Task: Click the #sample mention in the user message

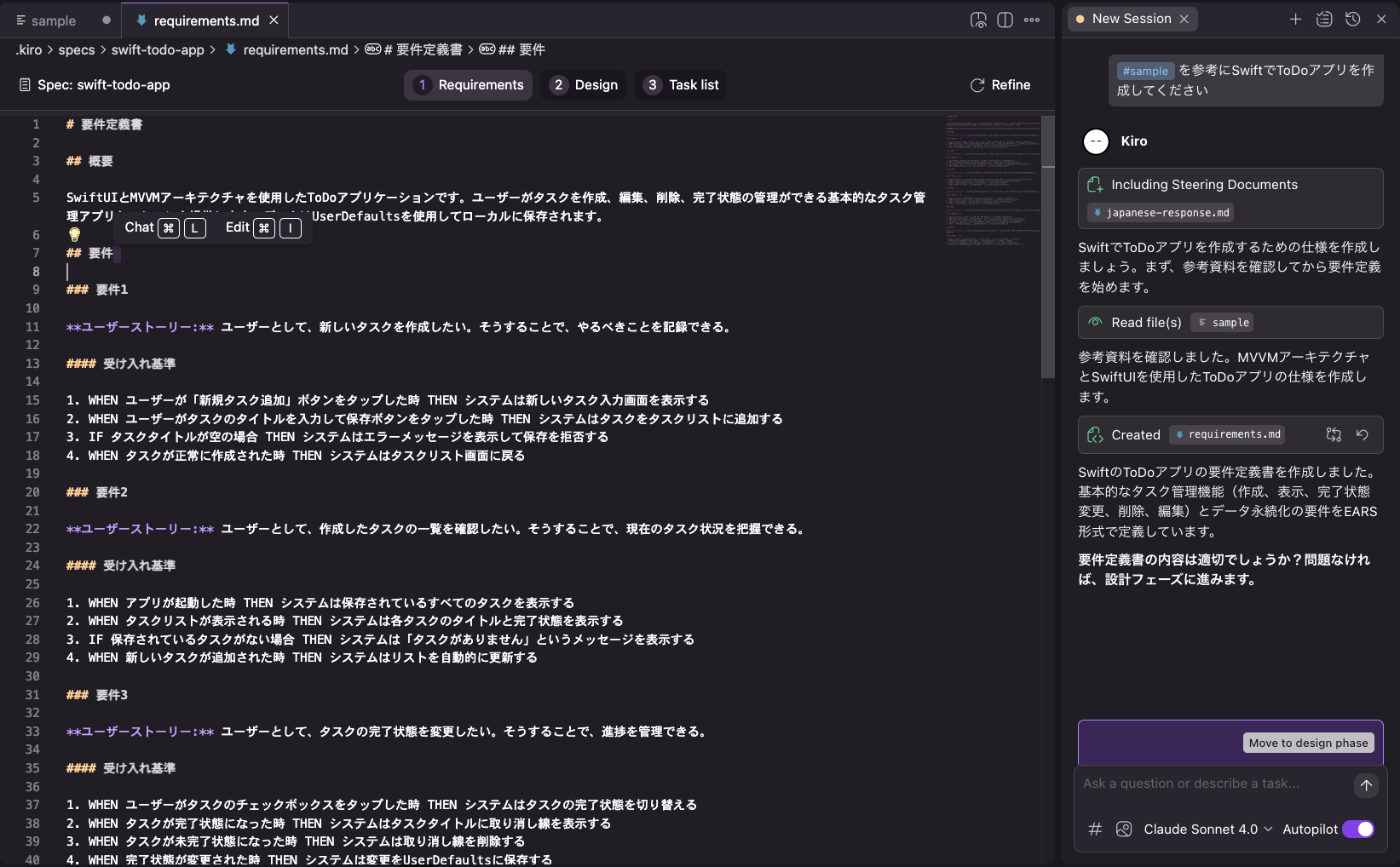Action: tap(1146, 71)
